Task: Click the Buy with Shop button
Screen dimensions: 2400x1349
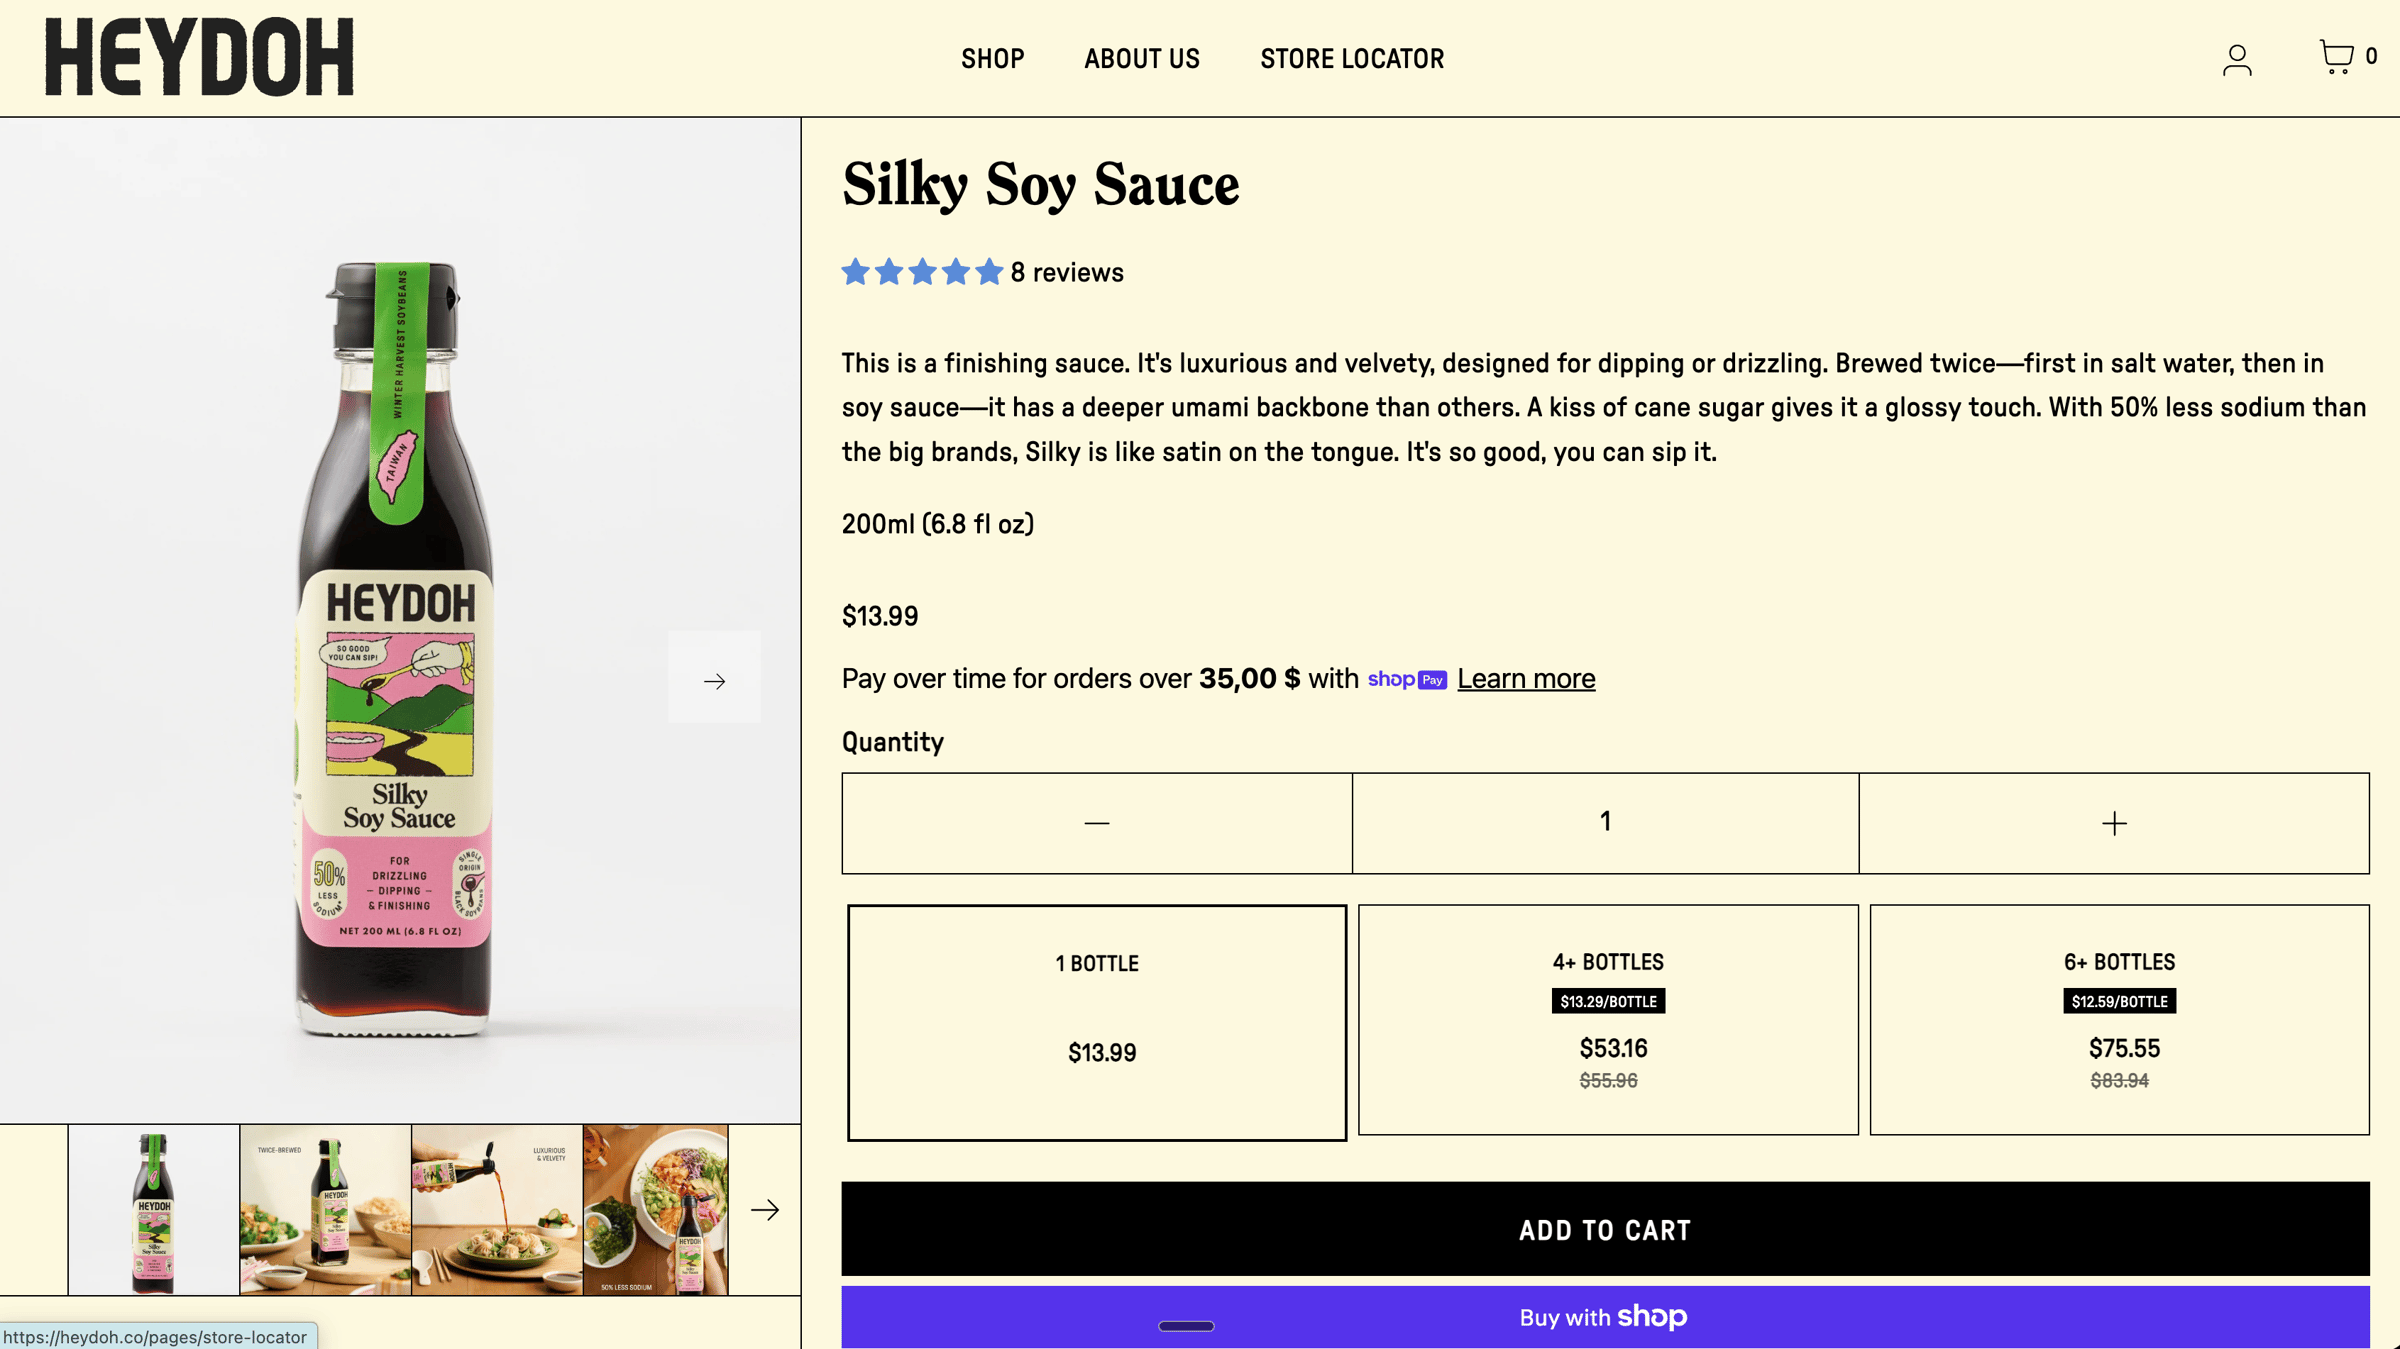Action: [1605, 1317]
